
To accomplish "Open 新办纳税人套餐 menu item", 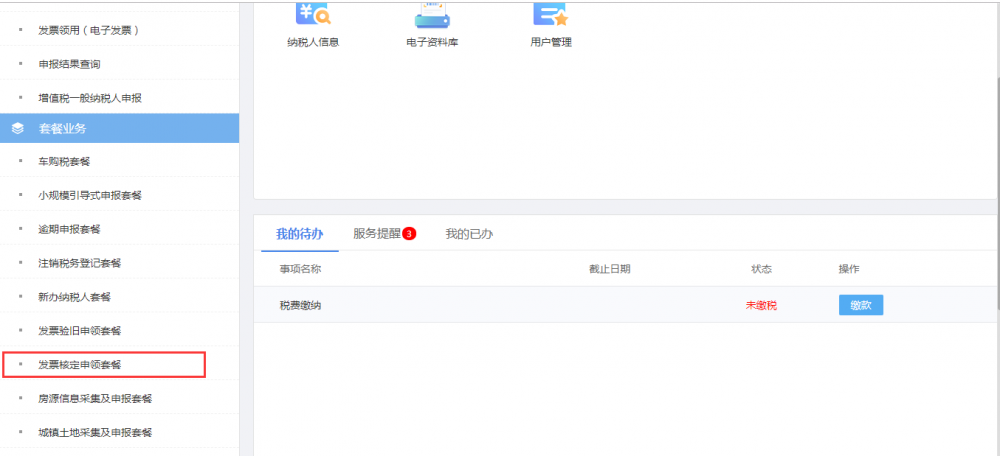I will coord(74,297).
